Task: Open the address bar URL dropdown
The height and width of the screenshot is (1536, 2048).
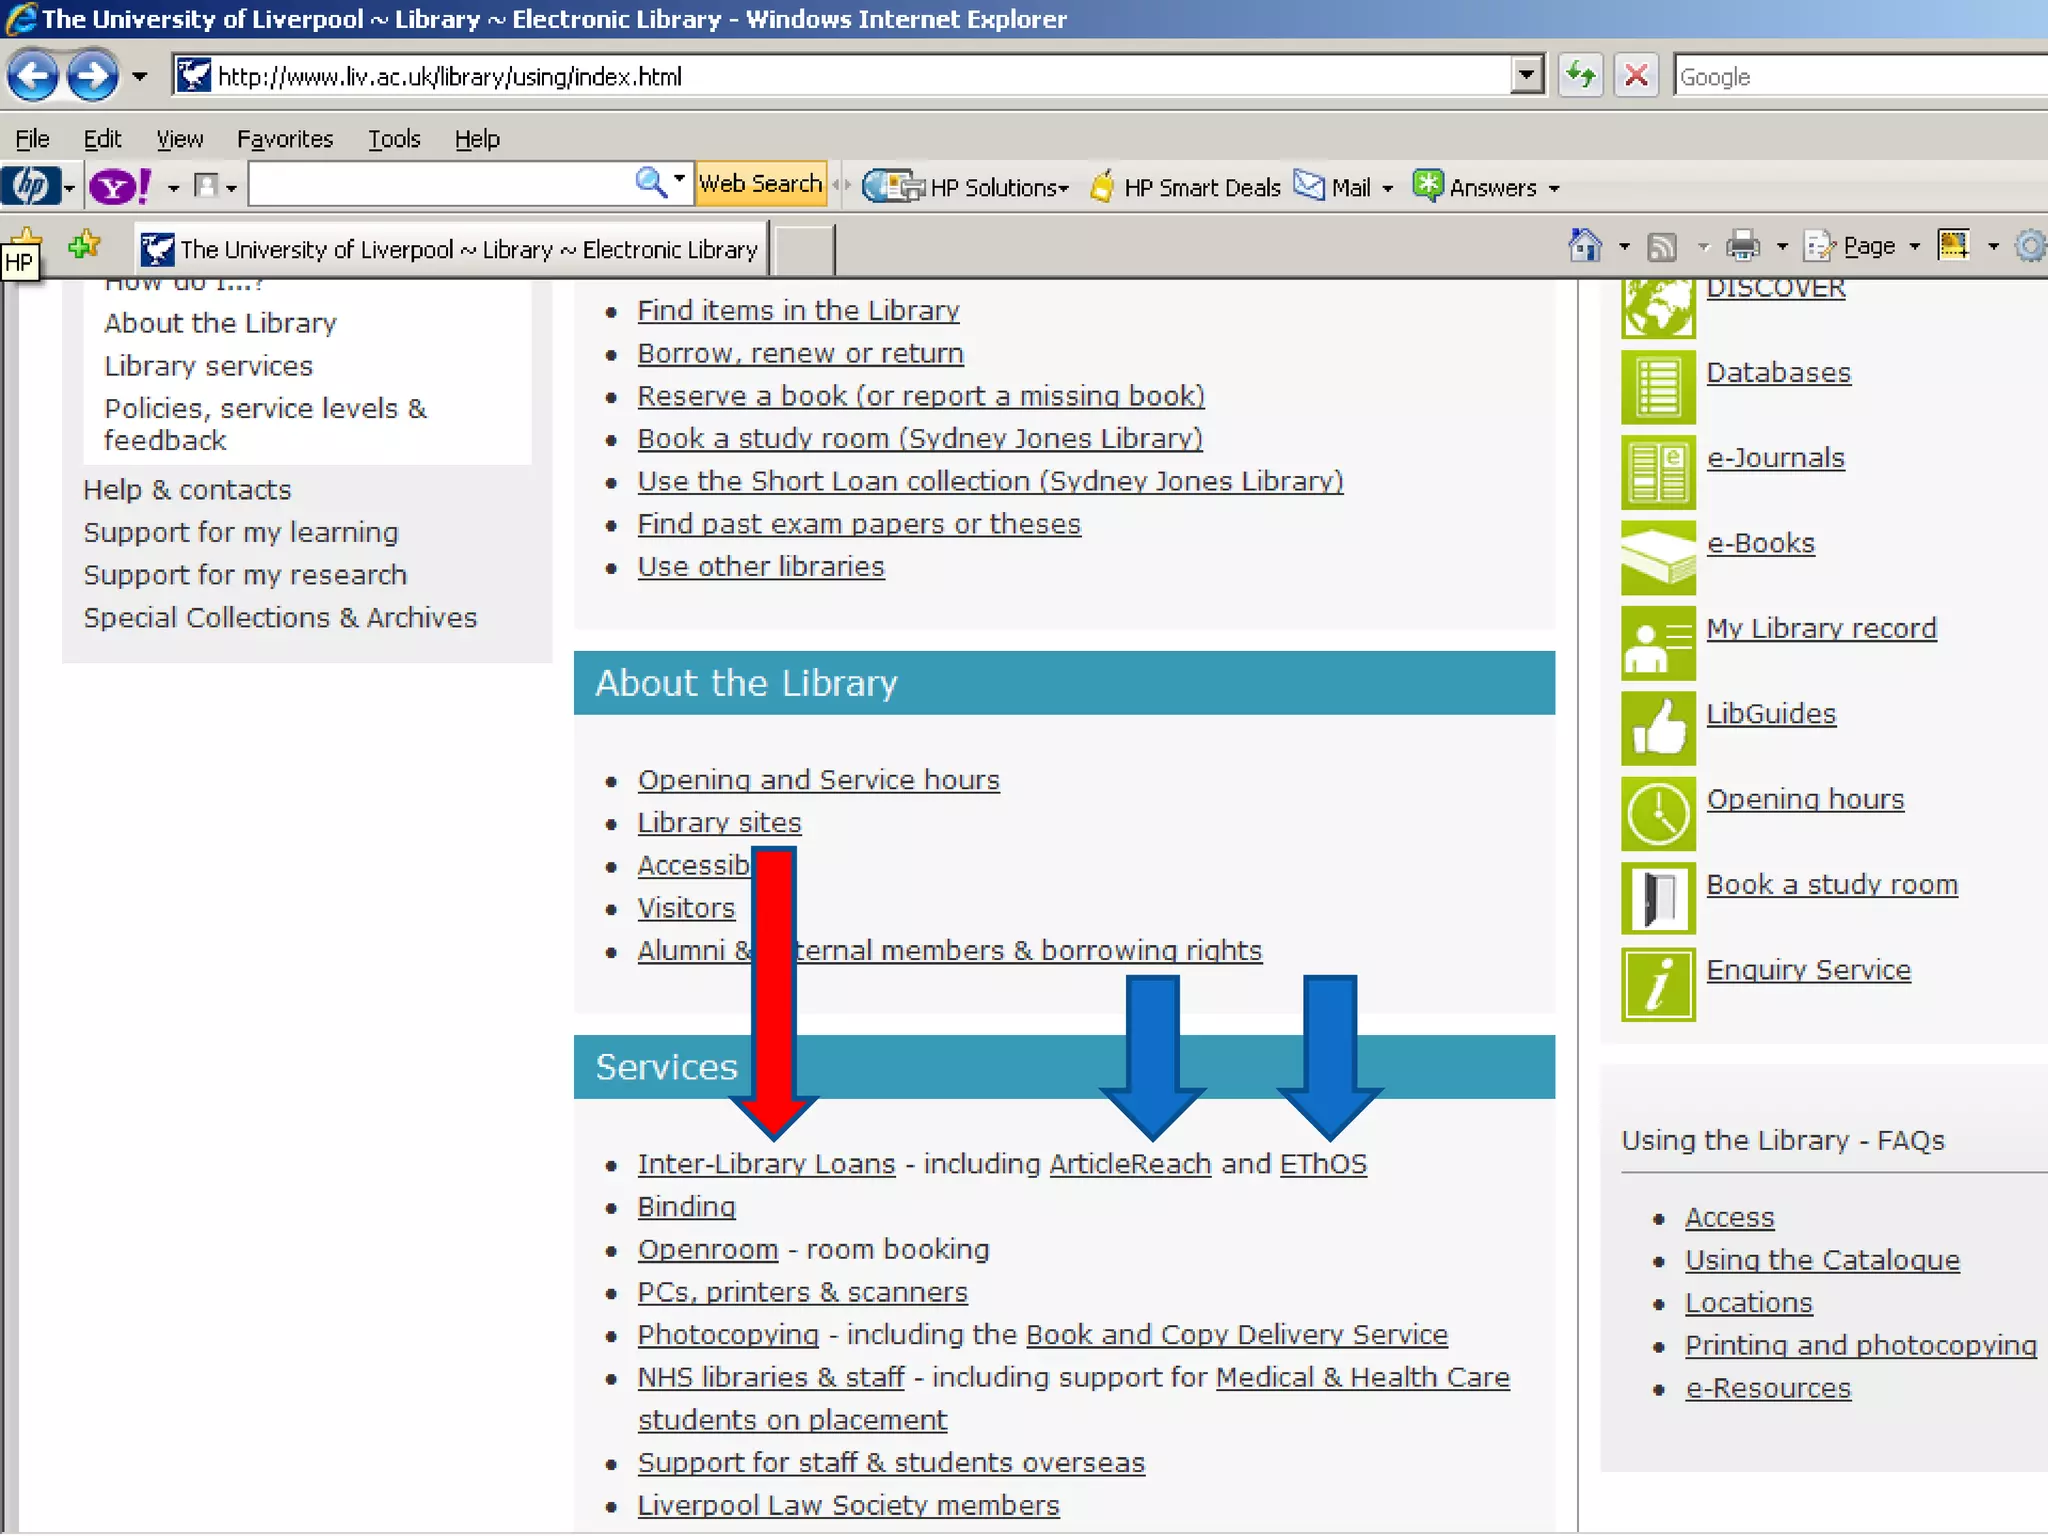Action: (1526, 76)
